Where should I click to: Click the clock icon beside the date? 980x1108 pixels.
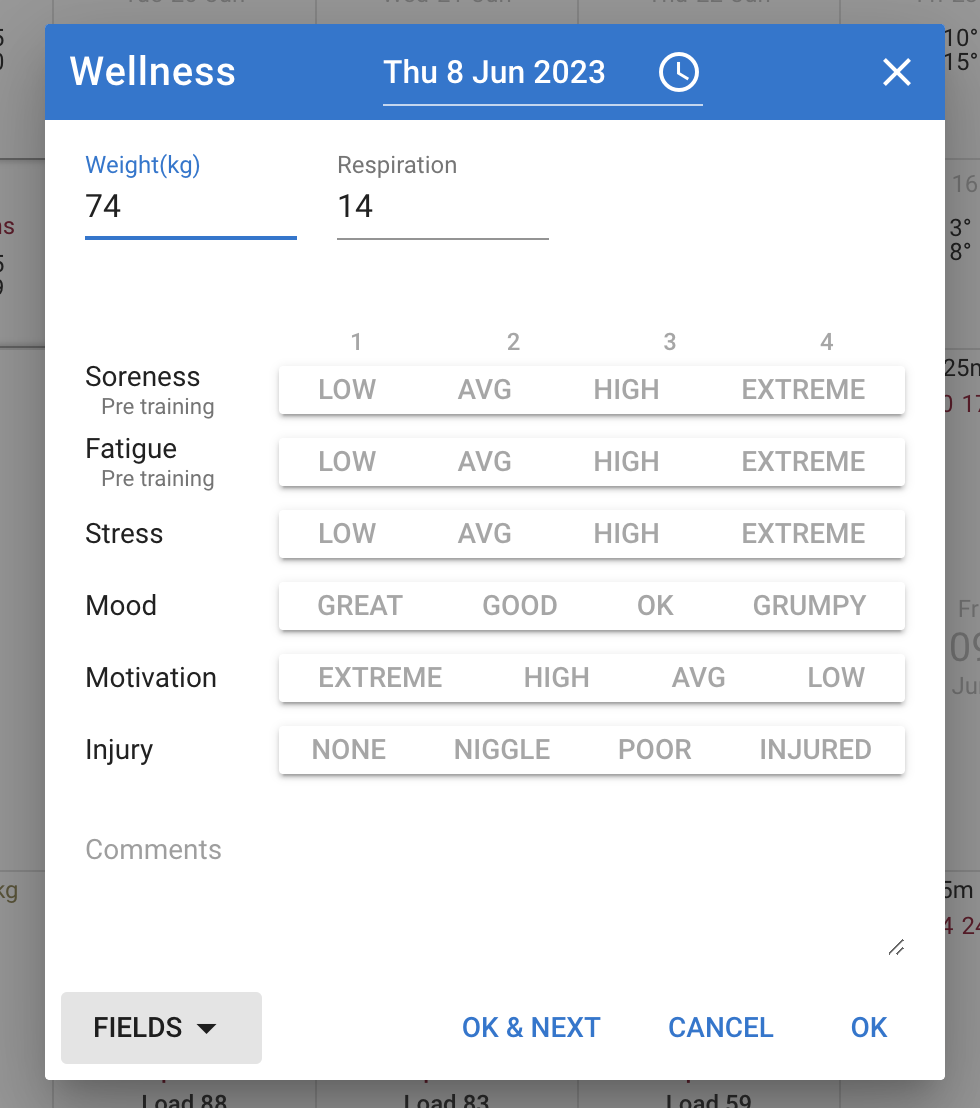(x=678, y=72)
